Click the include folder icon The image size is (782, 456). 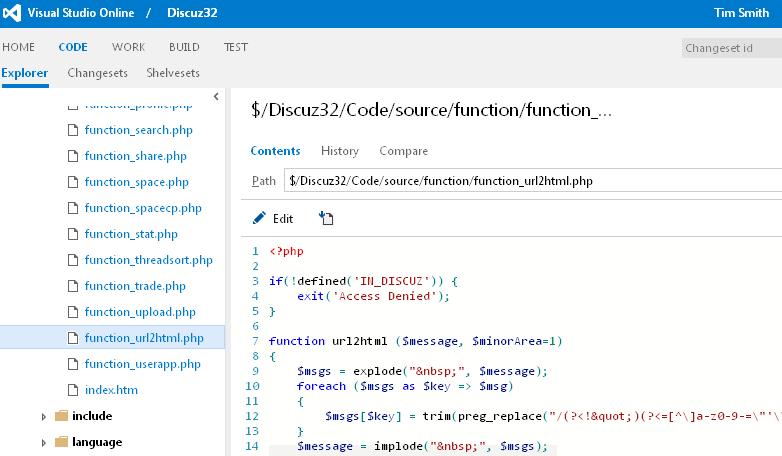pyautogui.click(x=61, y=416)
